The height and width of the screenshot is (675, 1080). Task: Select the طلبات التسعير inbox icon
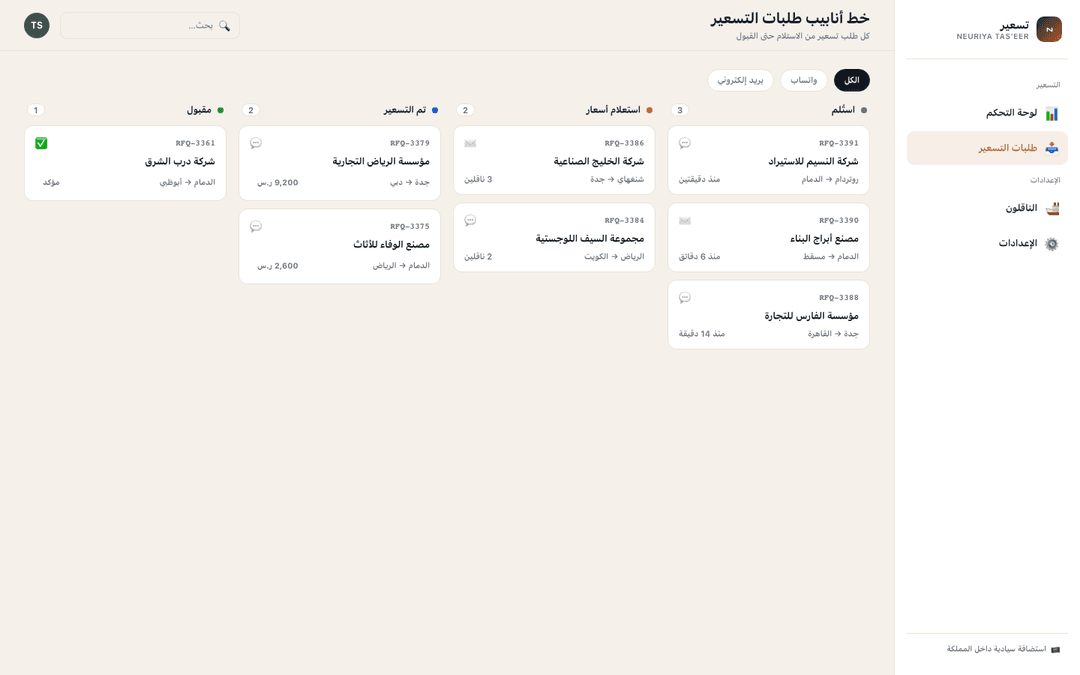1051,148
